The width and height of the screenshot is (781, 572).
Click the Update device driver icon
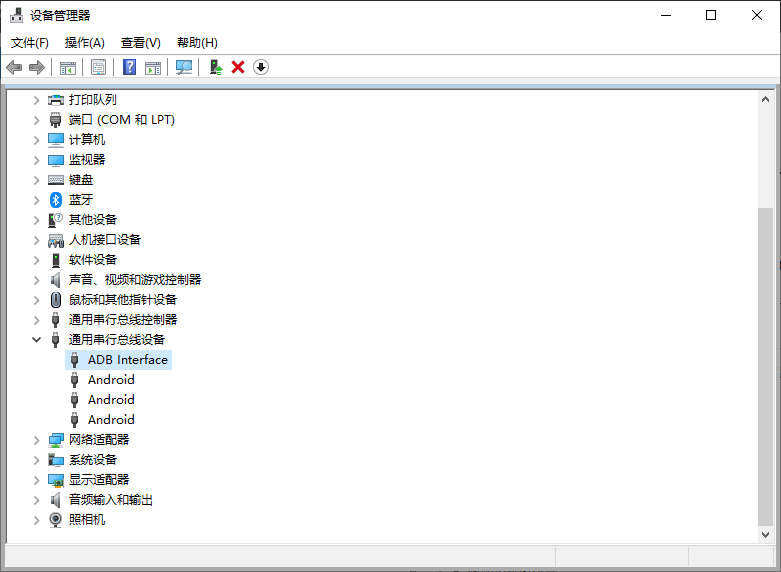pos(216,67)
